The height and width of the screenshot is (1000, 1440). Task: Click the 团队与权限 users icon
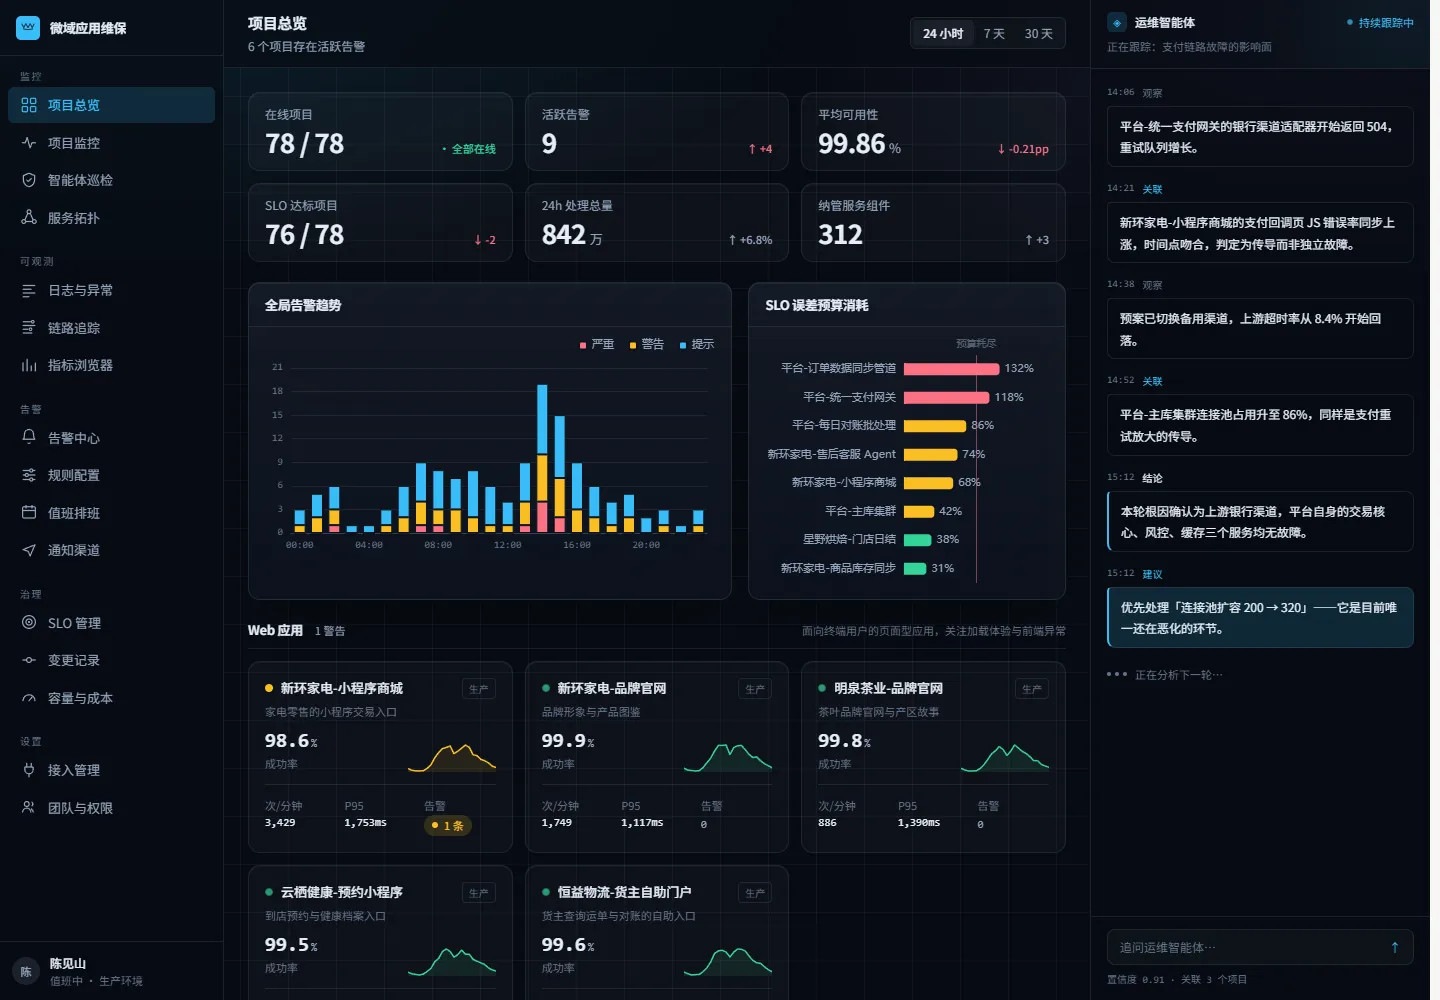29,807
